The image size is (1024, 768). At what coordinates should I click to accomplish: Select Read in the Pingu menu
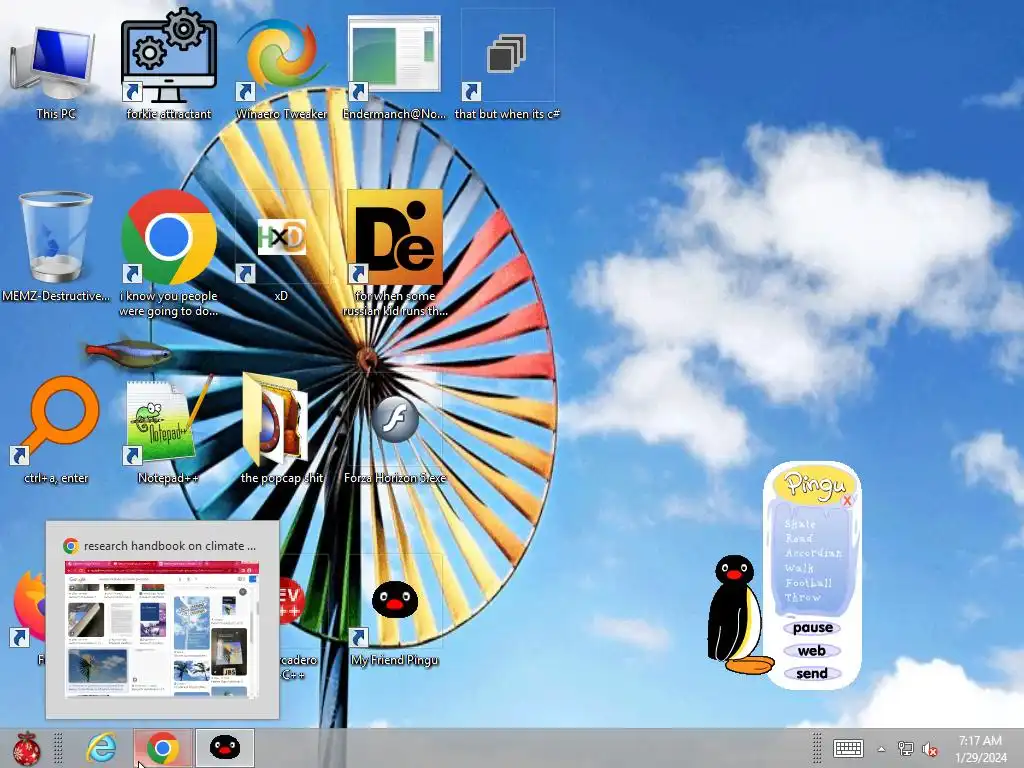(x=799, y=539)
